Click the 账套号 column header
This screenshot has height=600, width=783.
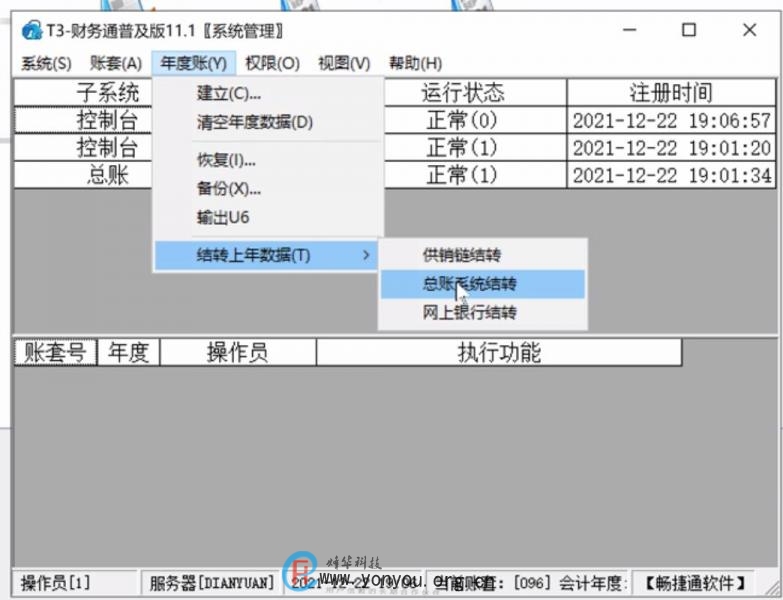click(x=55, y=352)
